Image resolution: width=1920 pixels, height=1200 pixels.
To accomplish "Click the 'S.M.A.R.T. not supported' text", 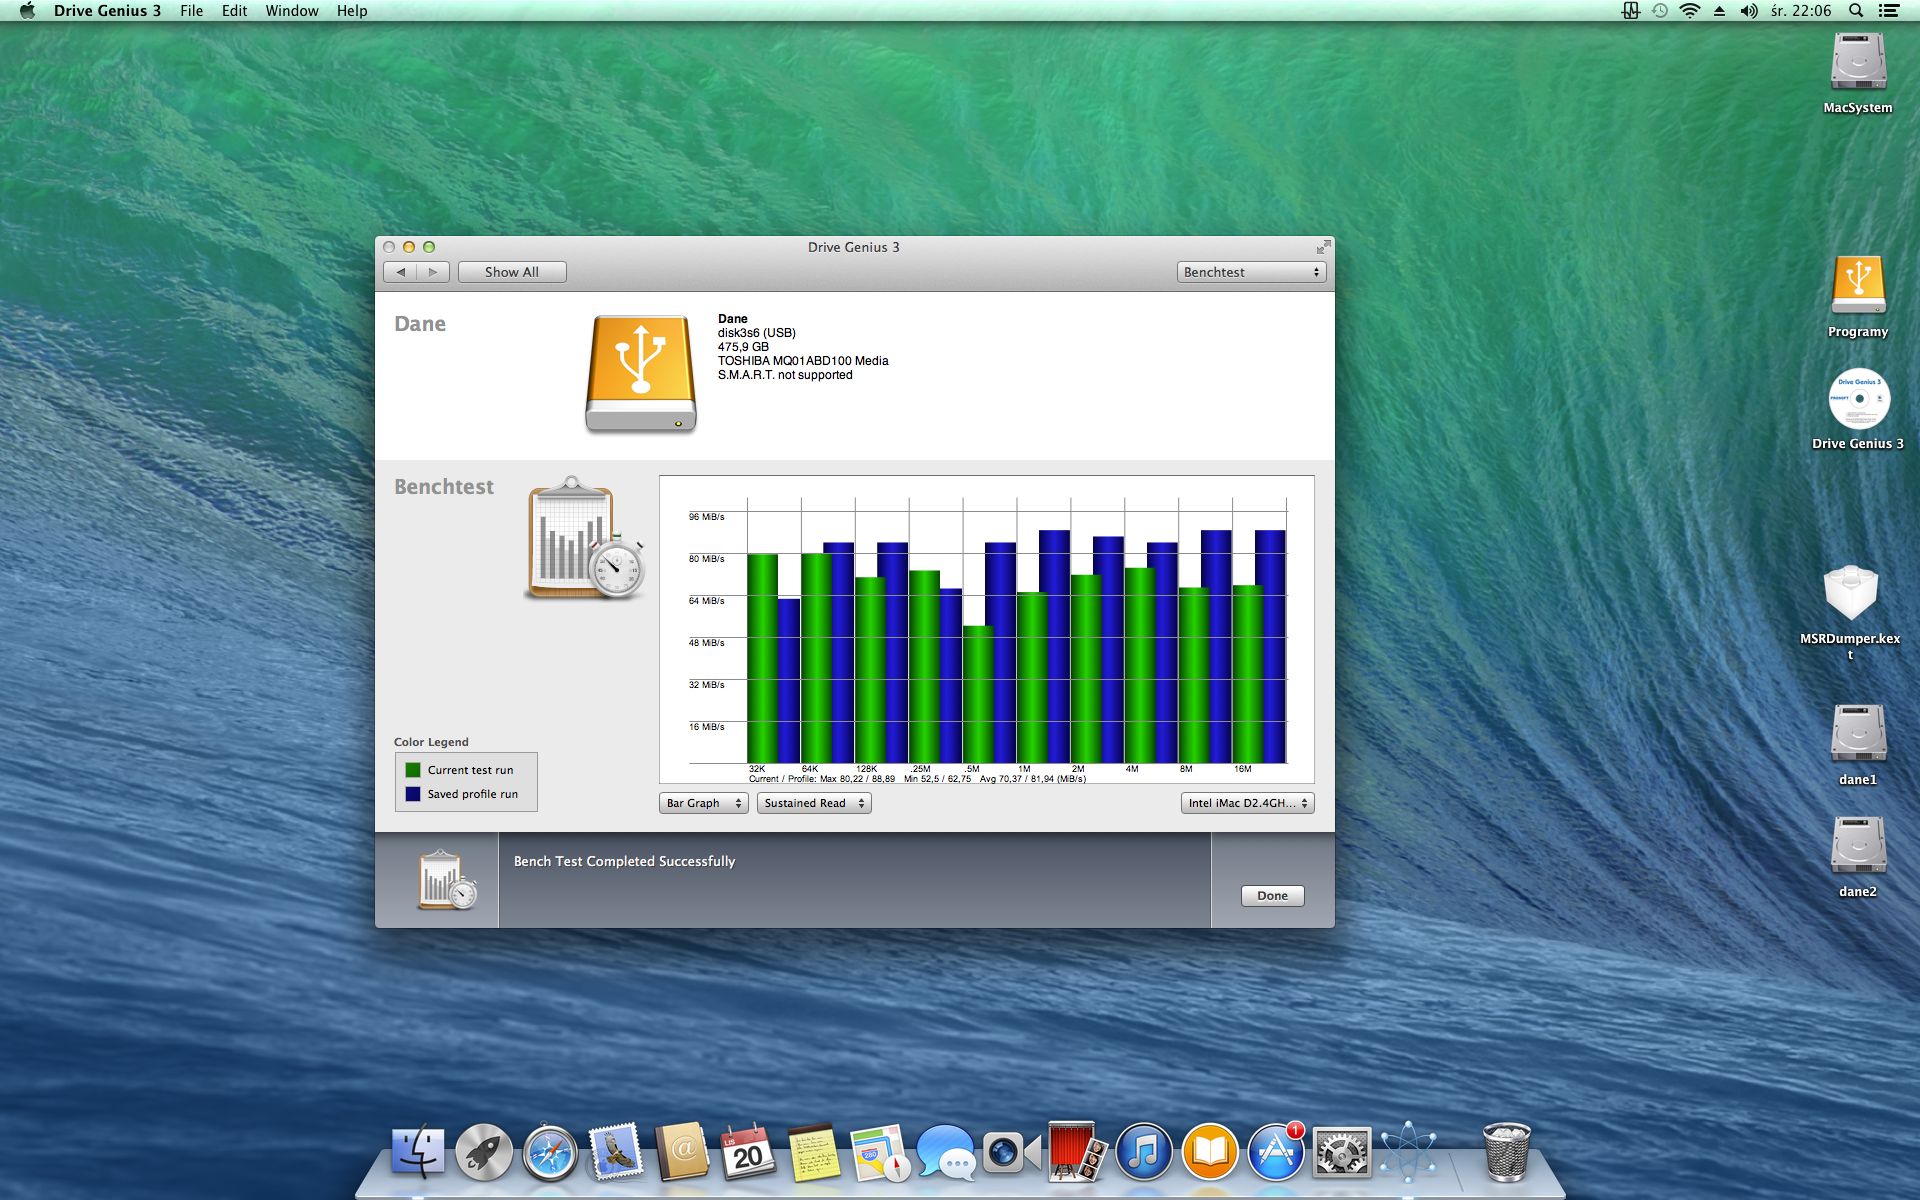I will (x=785, y=375).
